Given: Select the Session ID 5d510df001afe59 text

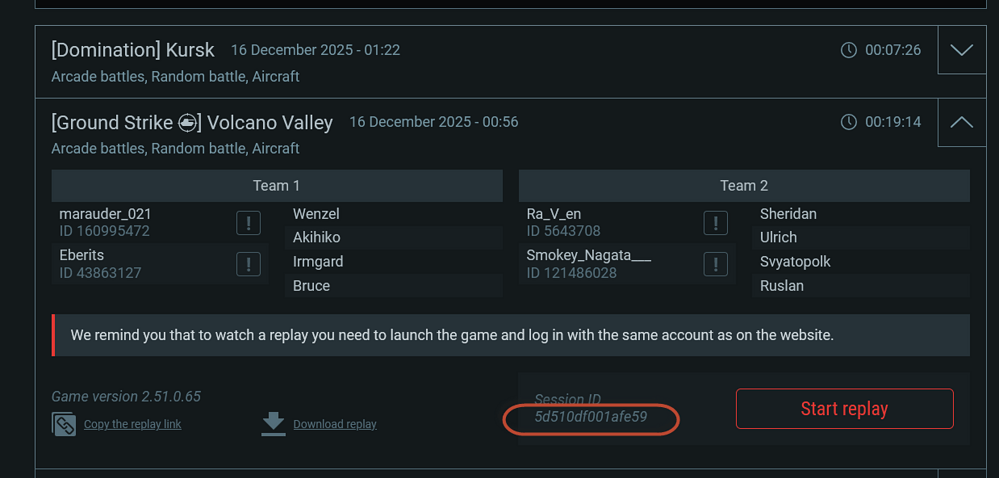Looking at the screenshot, I should 590,417.
